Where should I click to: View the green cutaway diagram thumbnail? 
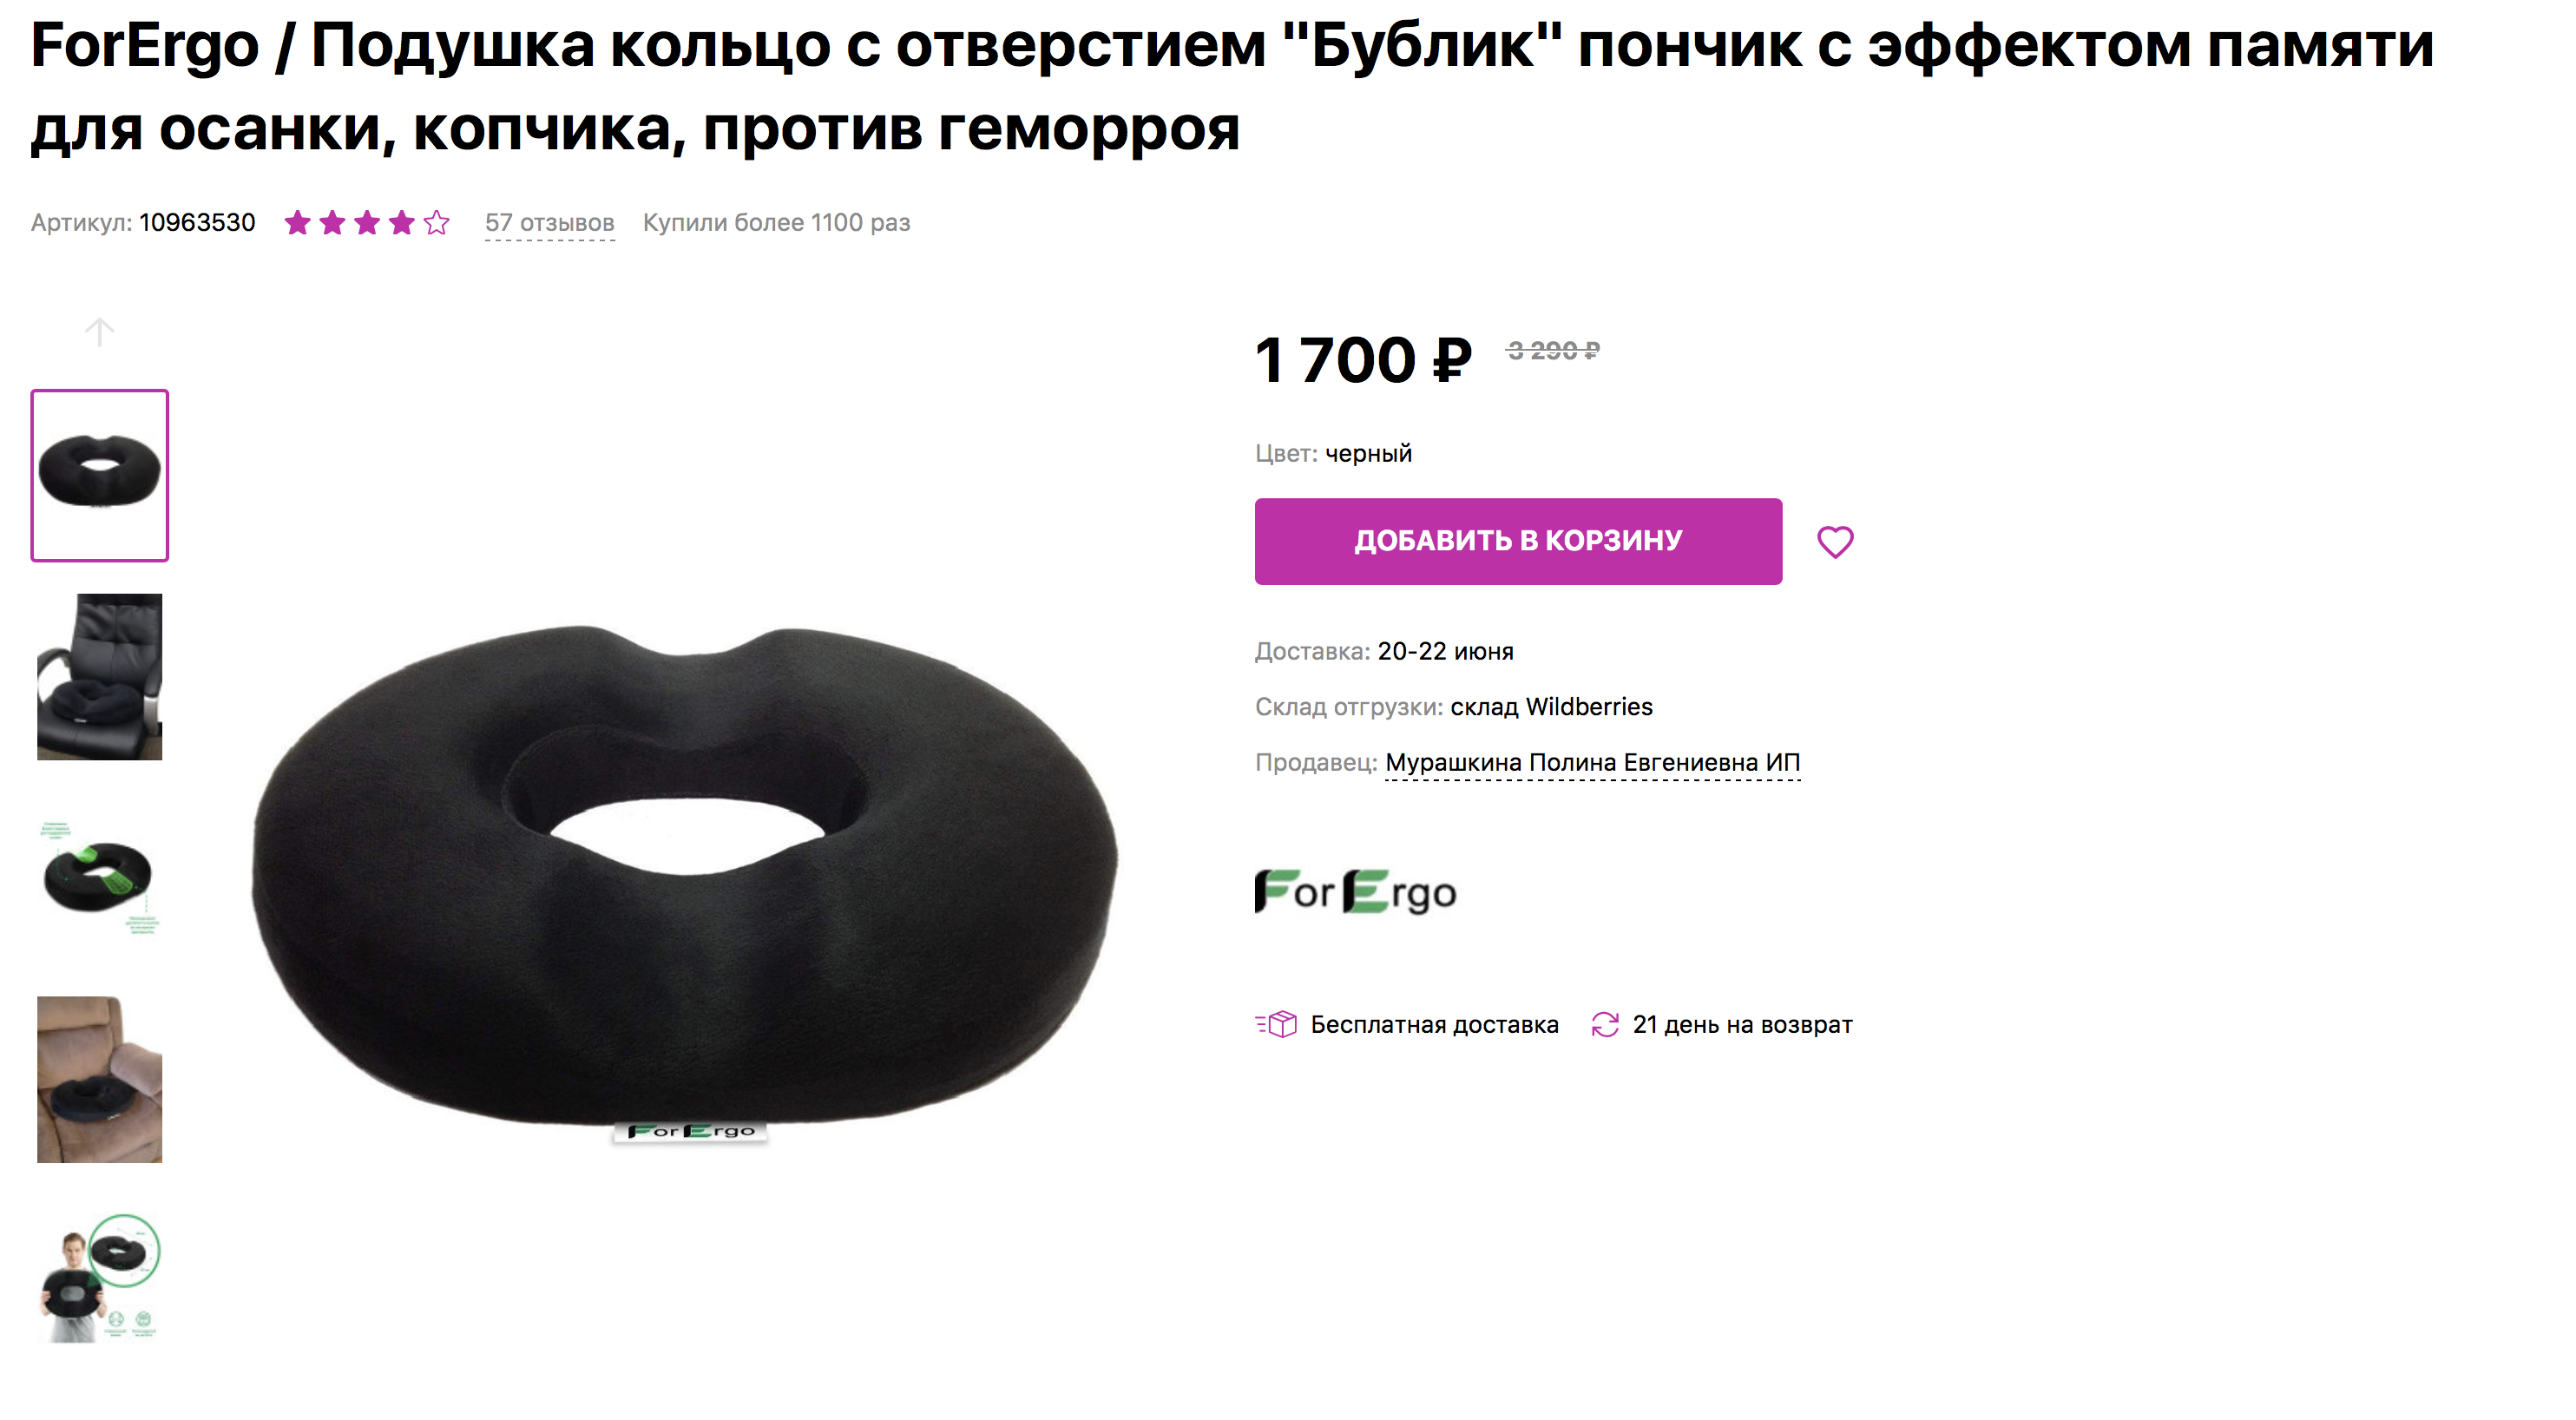click(99, 878)
